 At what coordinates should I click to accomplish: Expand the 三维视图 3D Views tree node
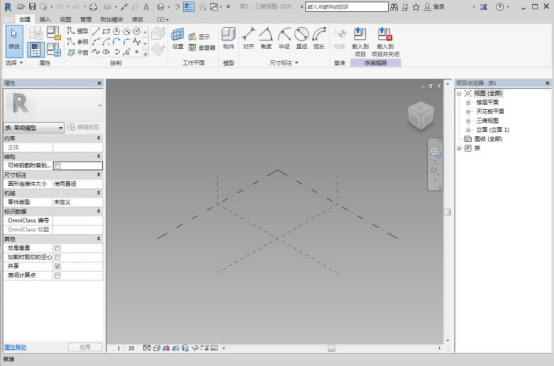468,121
